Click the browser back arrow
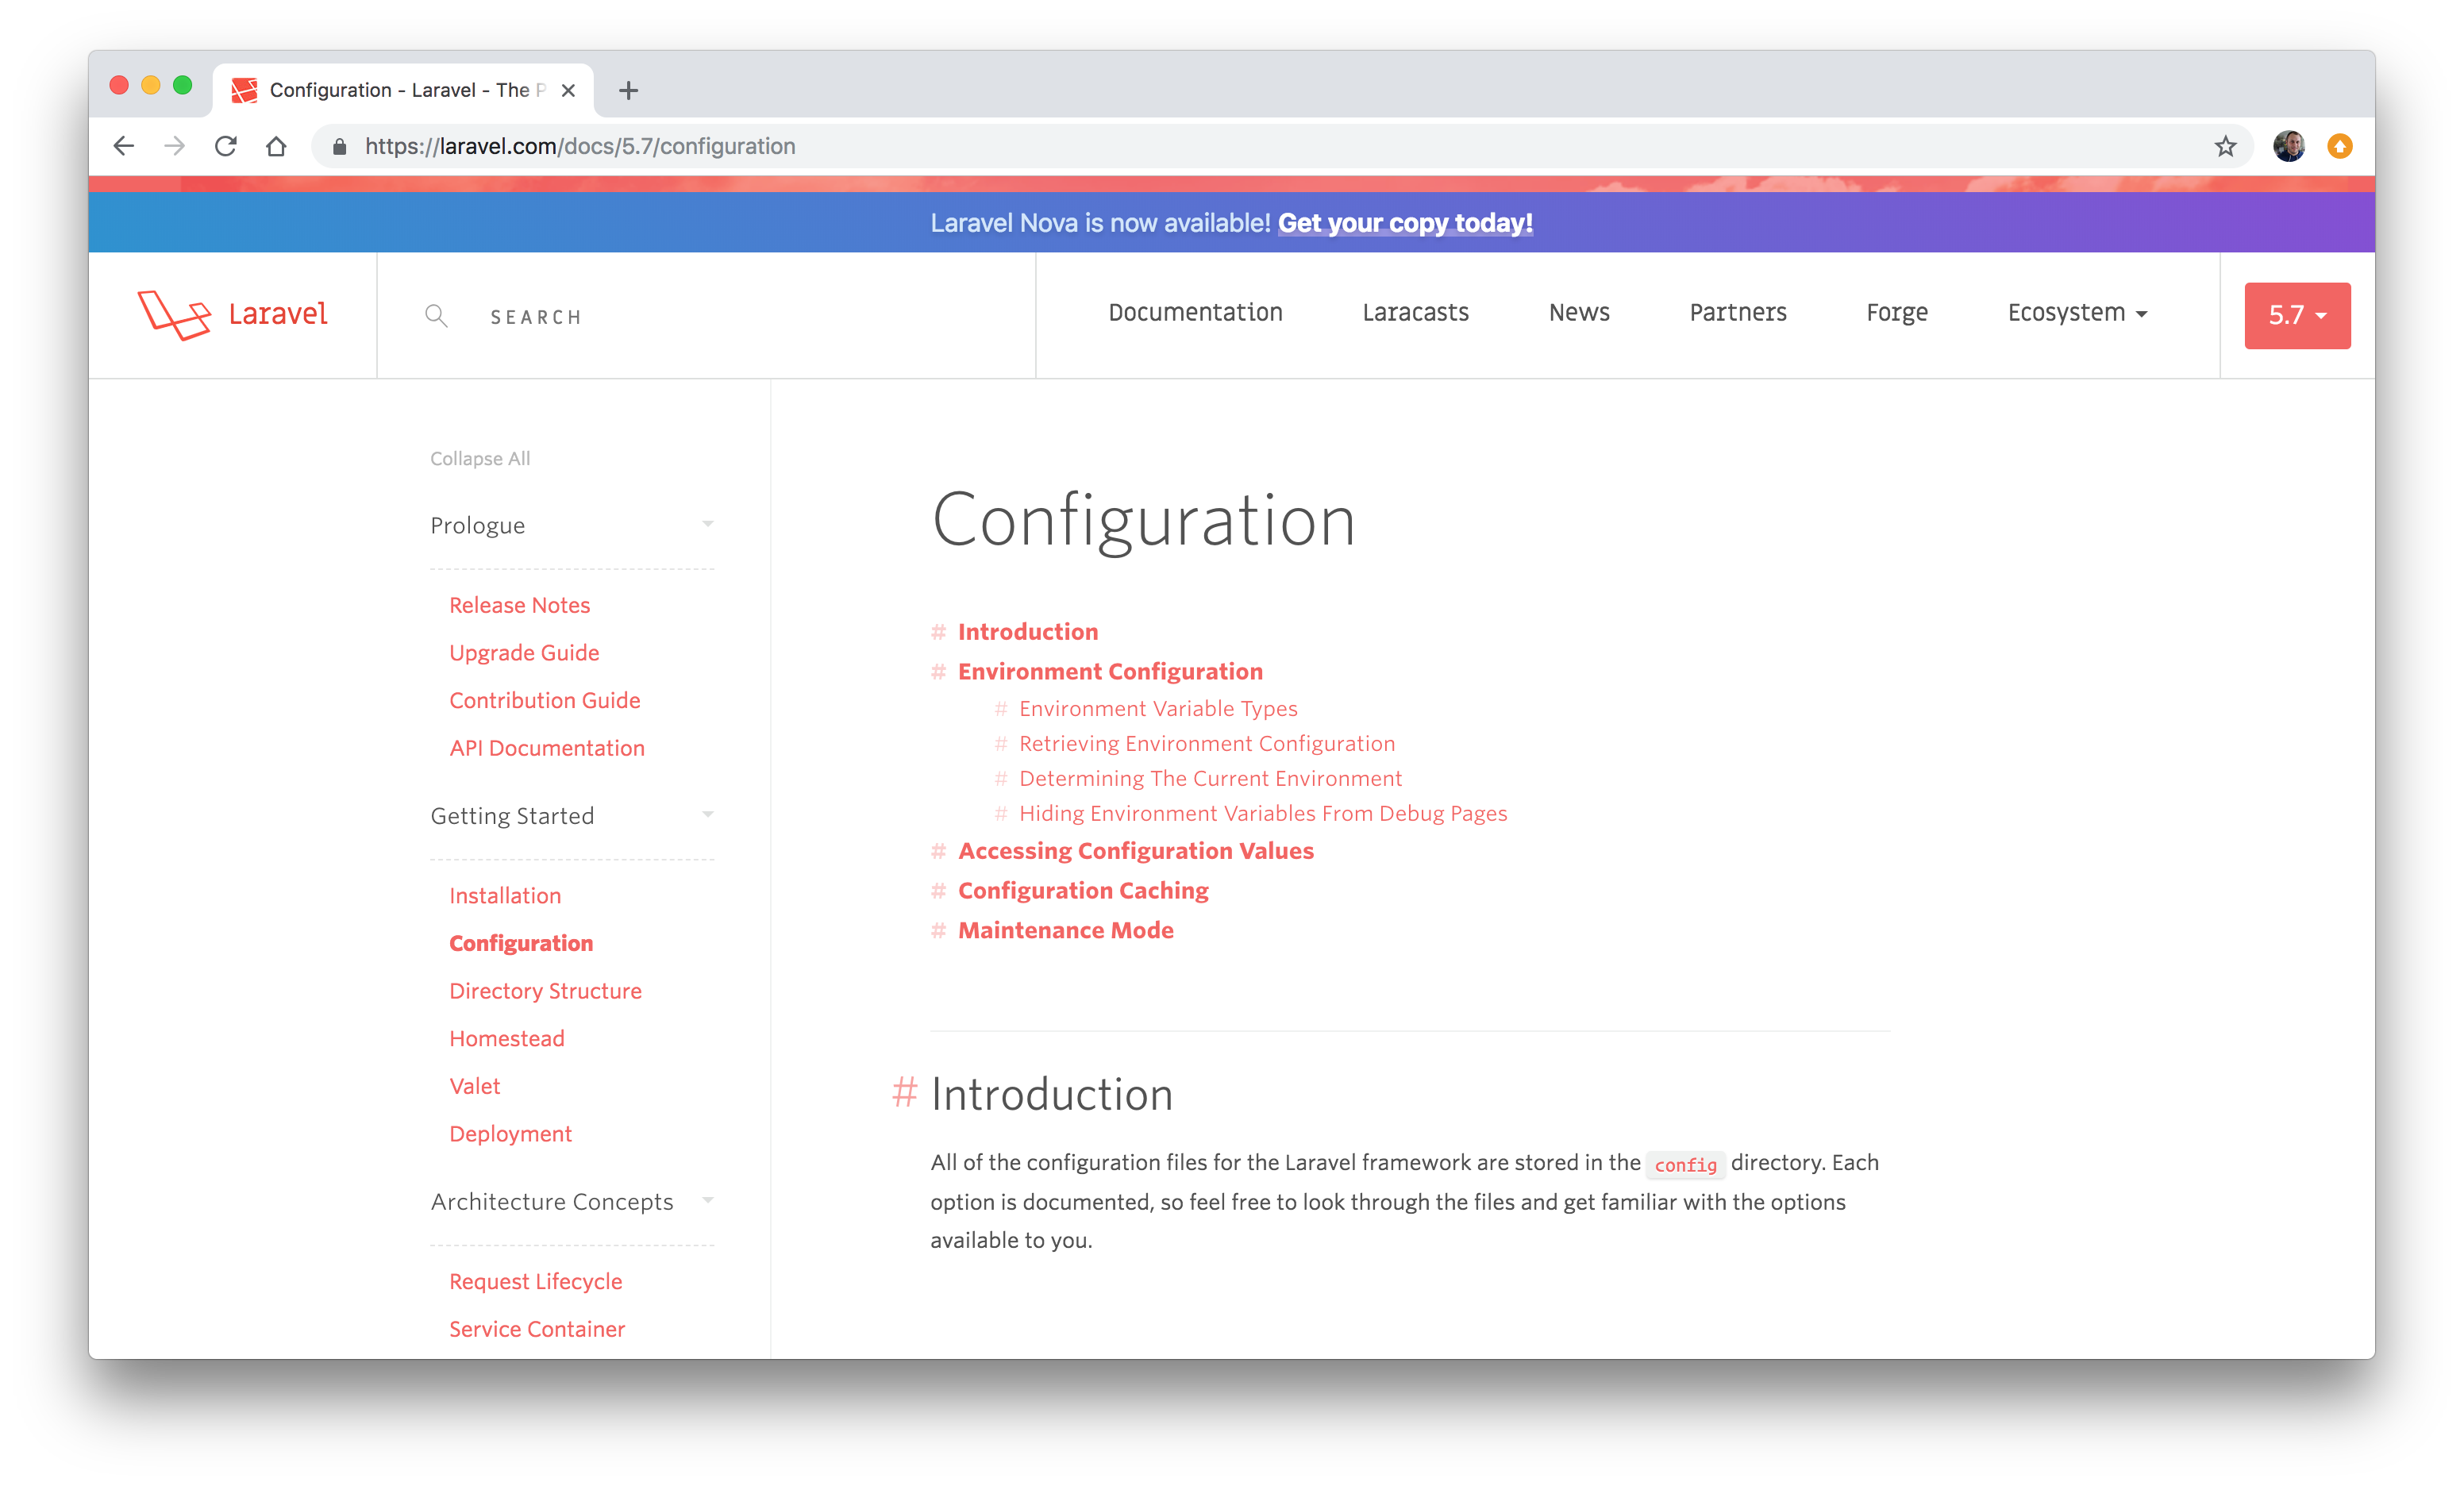Viewport: 2464px width, 1486px height. point(123,146)
